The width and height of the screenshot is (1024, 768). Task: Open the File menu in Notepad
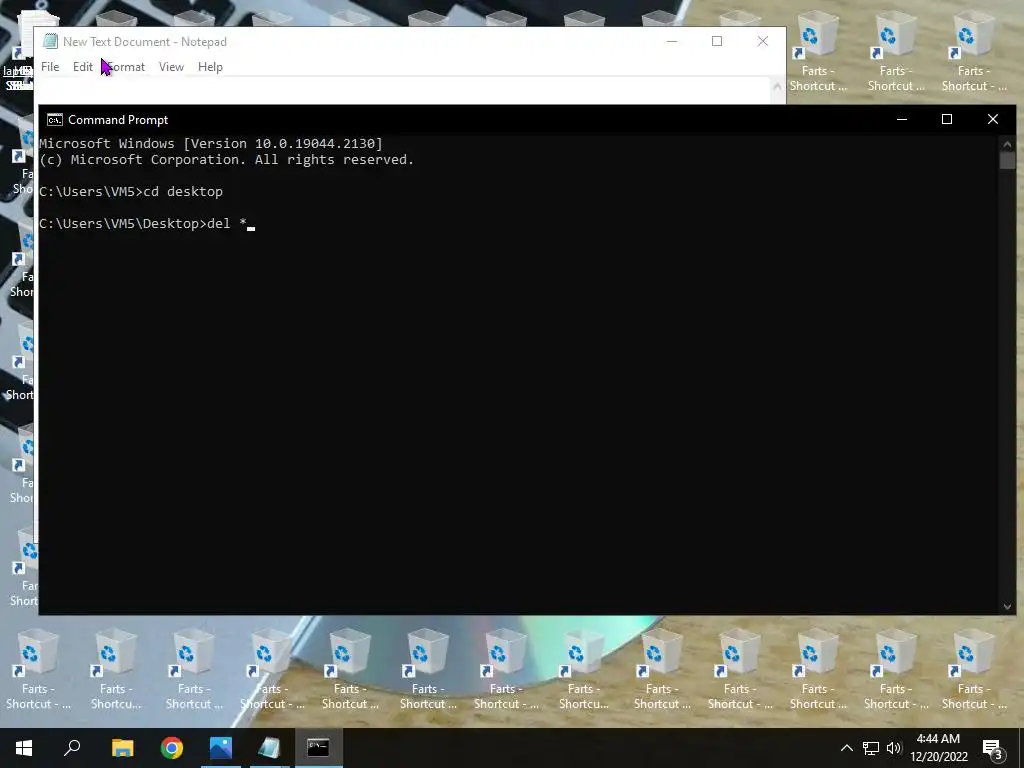(50, 67)
